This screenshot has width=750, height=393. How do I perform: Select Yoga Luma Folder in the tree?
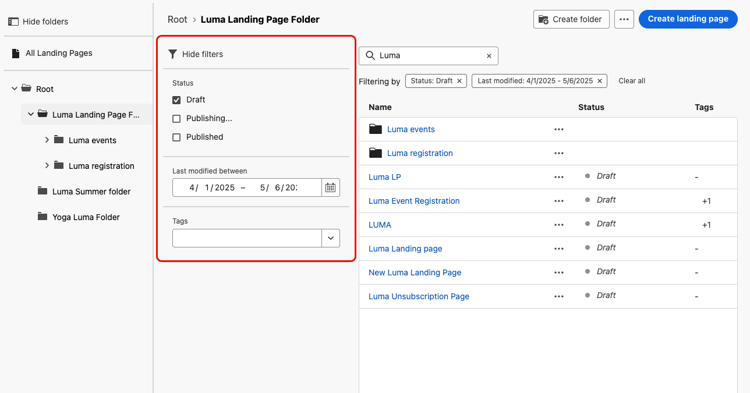pos(86,217)
